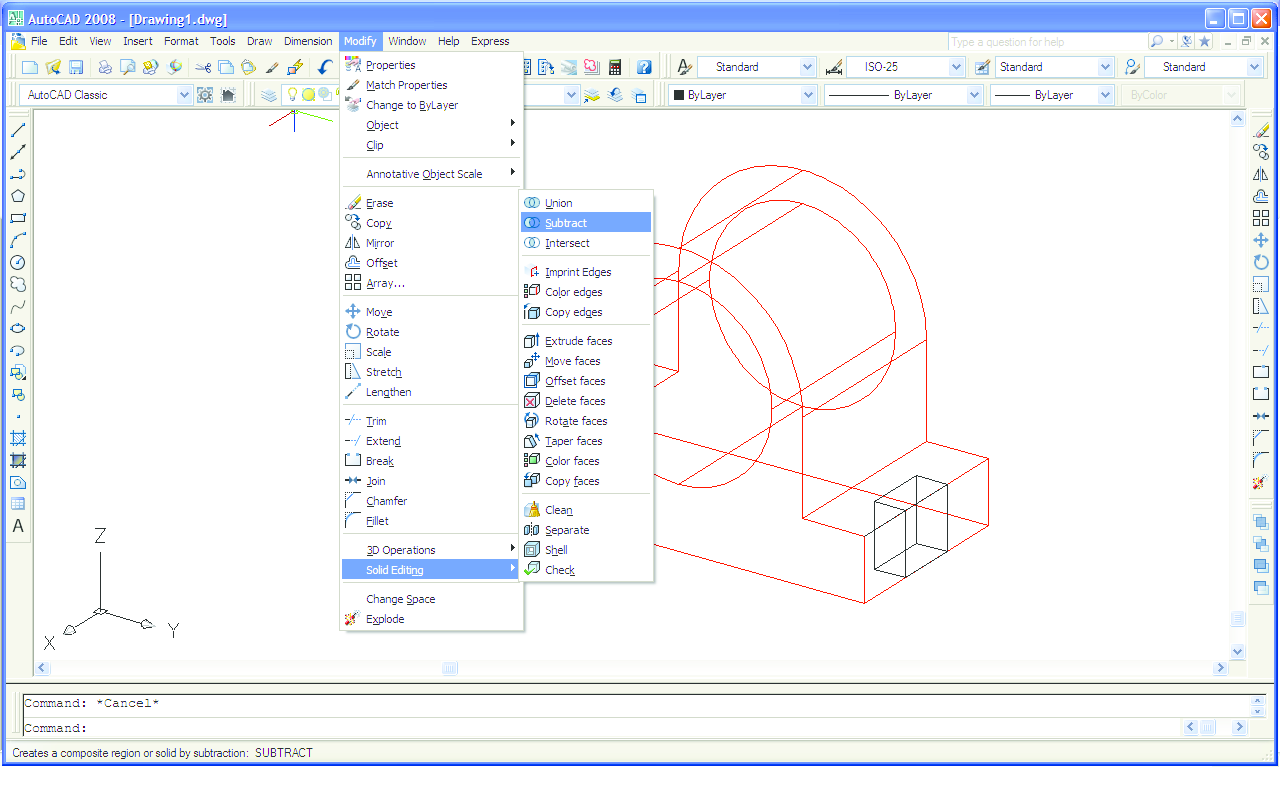Click the Plot printer icon
Image resolution: width=1280 pixels, height=800 pixels.
tap(105, 67)
